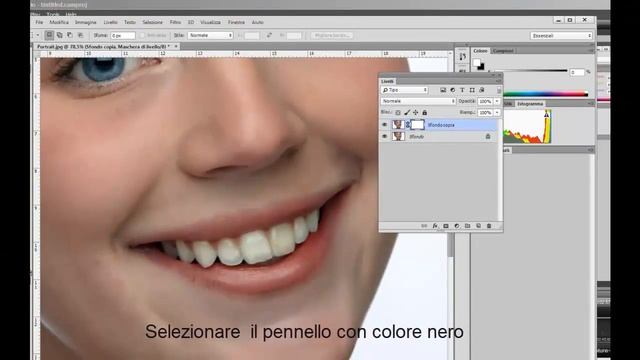Filter layers by adjustment layer icon

pyautogui.click(x=453, y=90)
